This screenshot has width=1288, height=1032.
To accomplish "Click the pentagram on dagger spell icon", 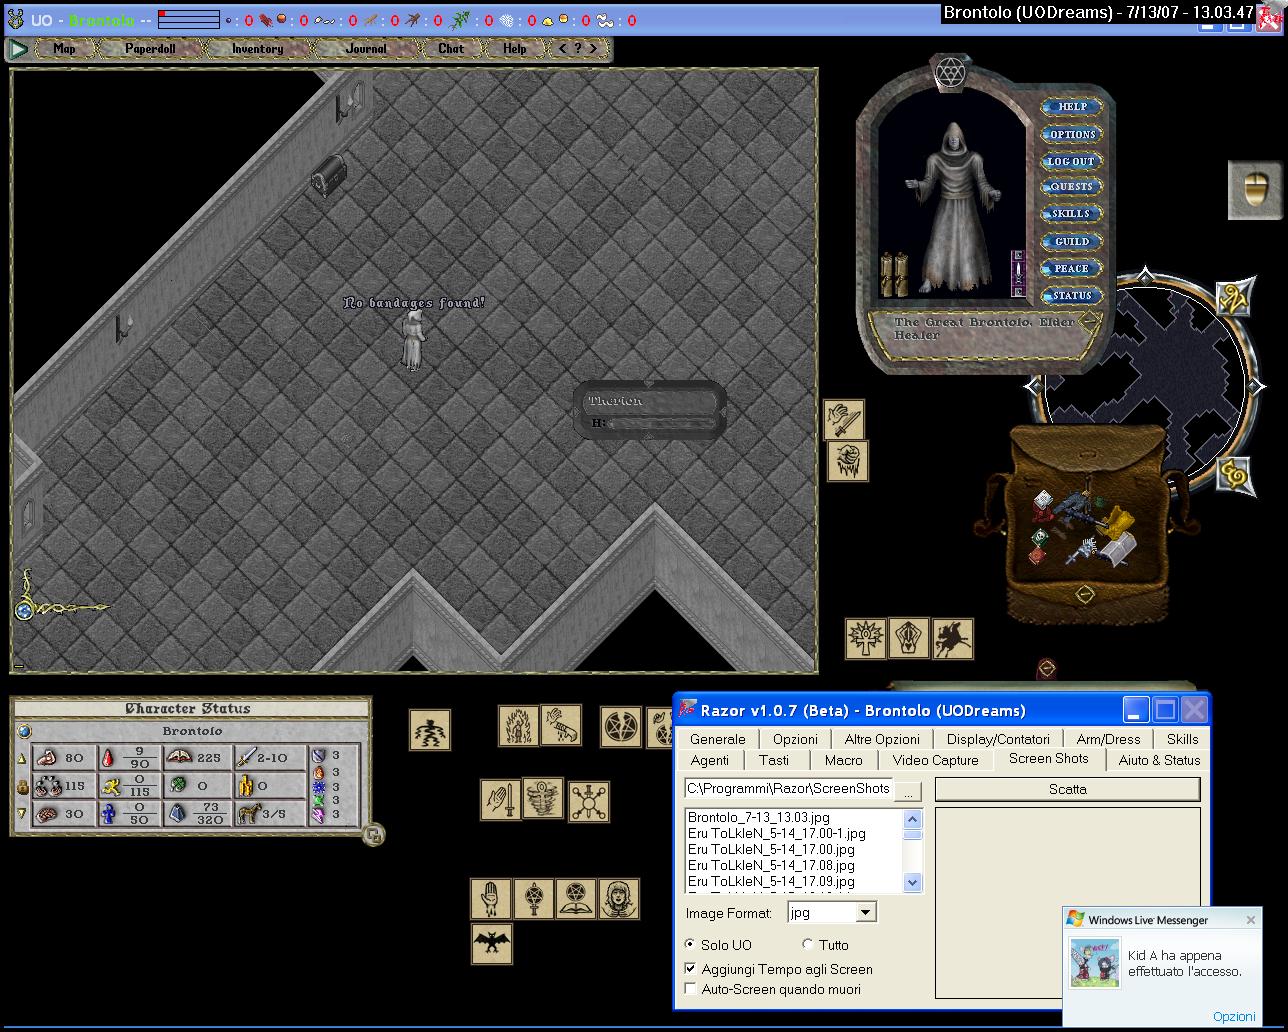I will pos(534,898).
